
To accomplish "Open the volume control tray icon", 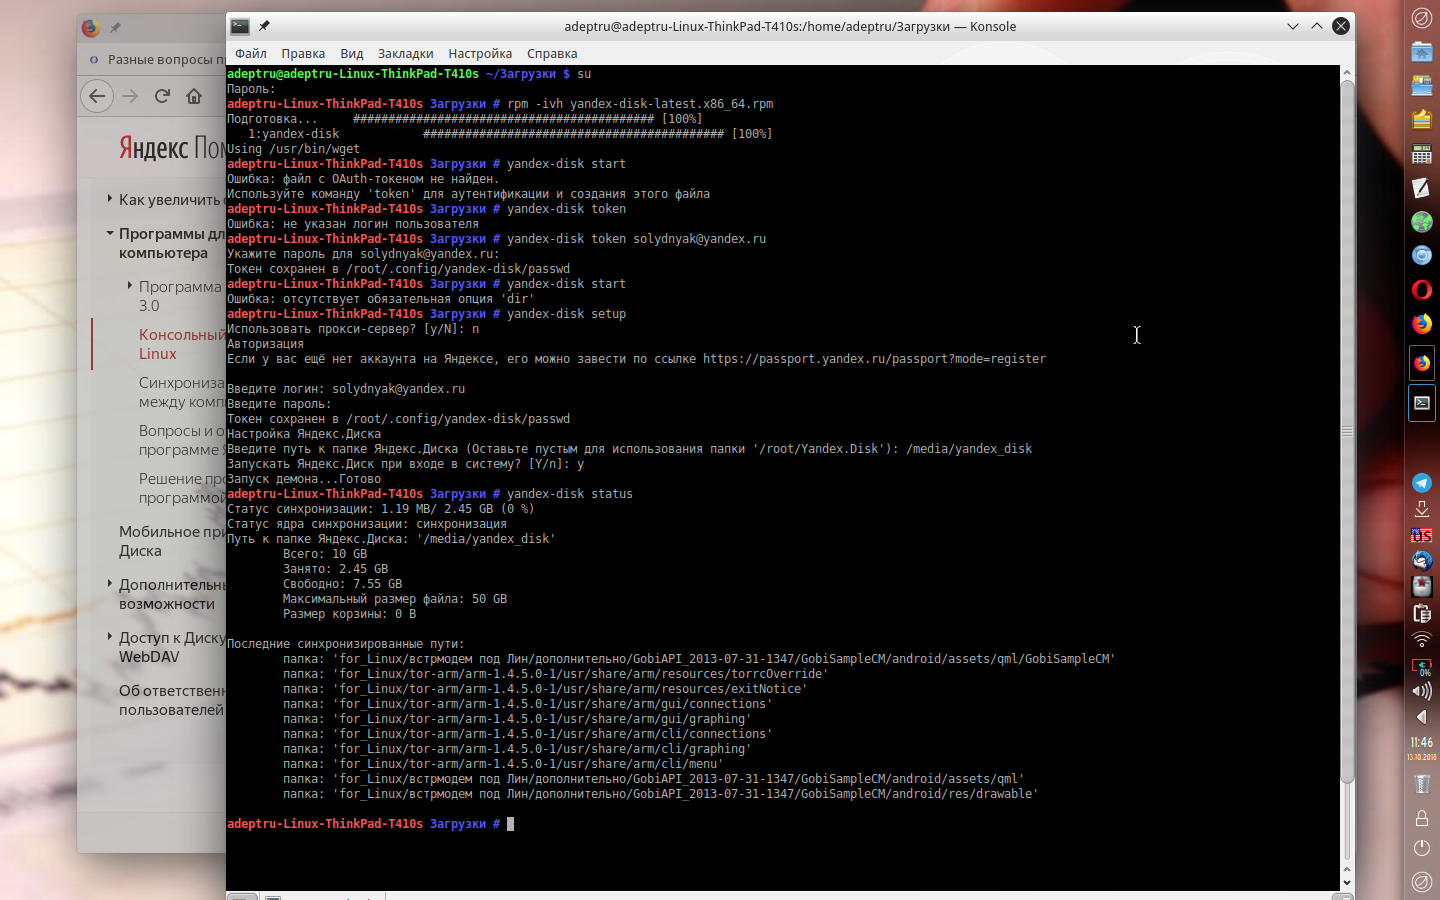I will 1421,691.
